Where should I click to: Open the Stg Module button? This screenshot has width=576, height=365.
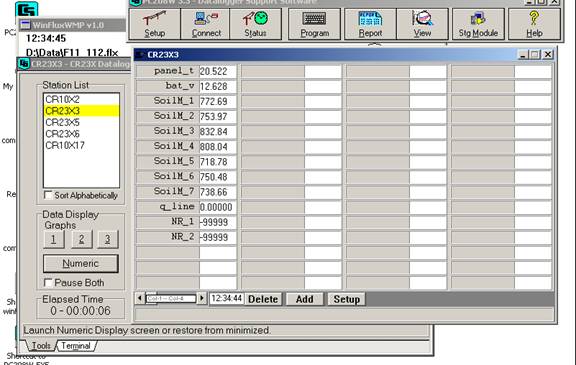[478, 24]
